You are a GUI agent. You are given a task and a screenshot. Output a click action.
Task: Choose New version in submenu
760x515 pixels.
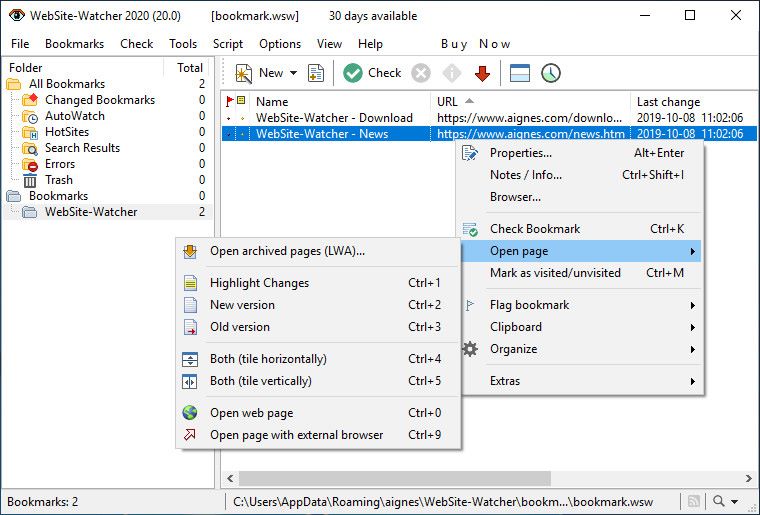click(x=318, y=305)
